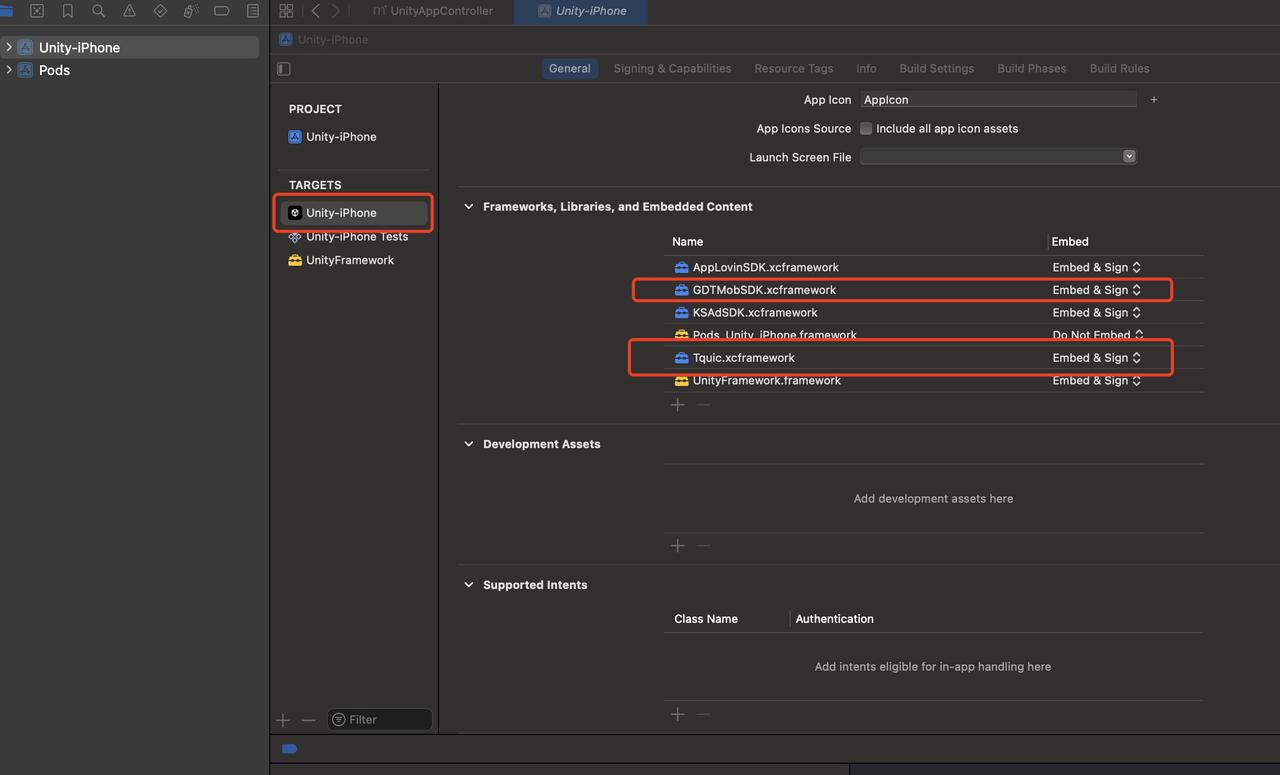1280x775 pixels.
Task: Toggle the project and targets sidebar icon
Action: coord(284,69)
